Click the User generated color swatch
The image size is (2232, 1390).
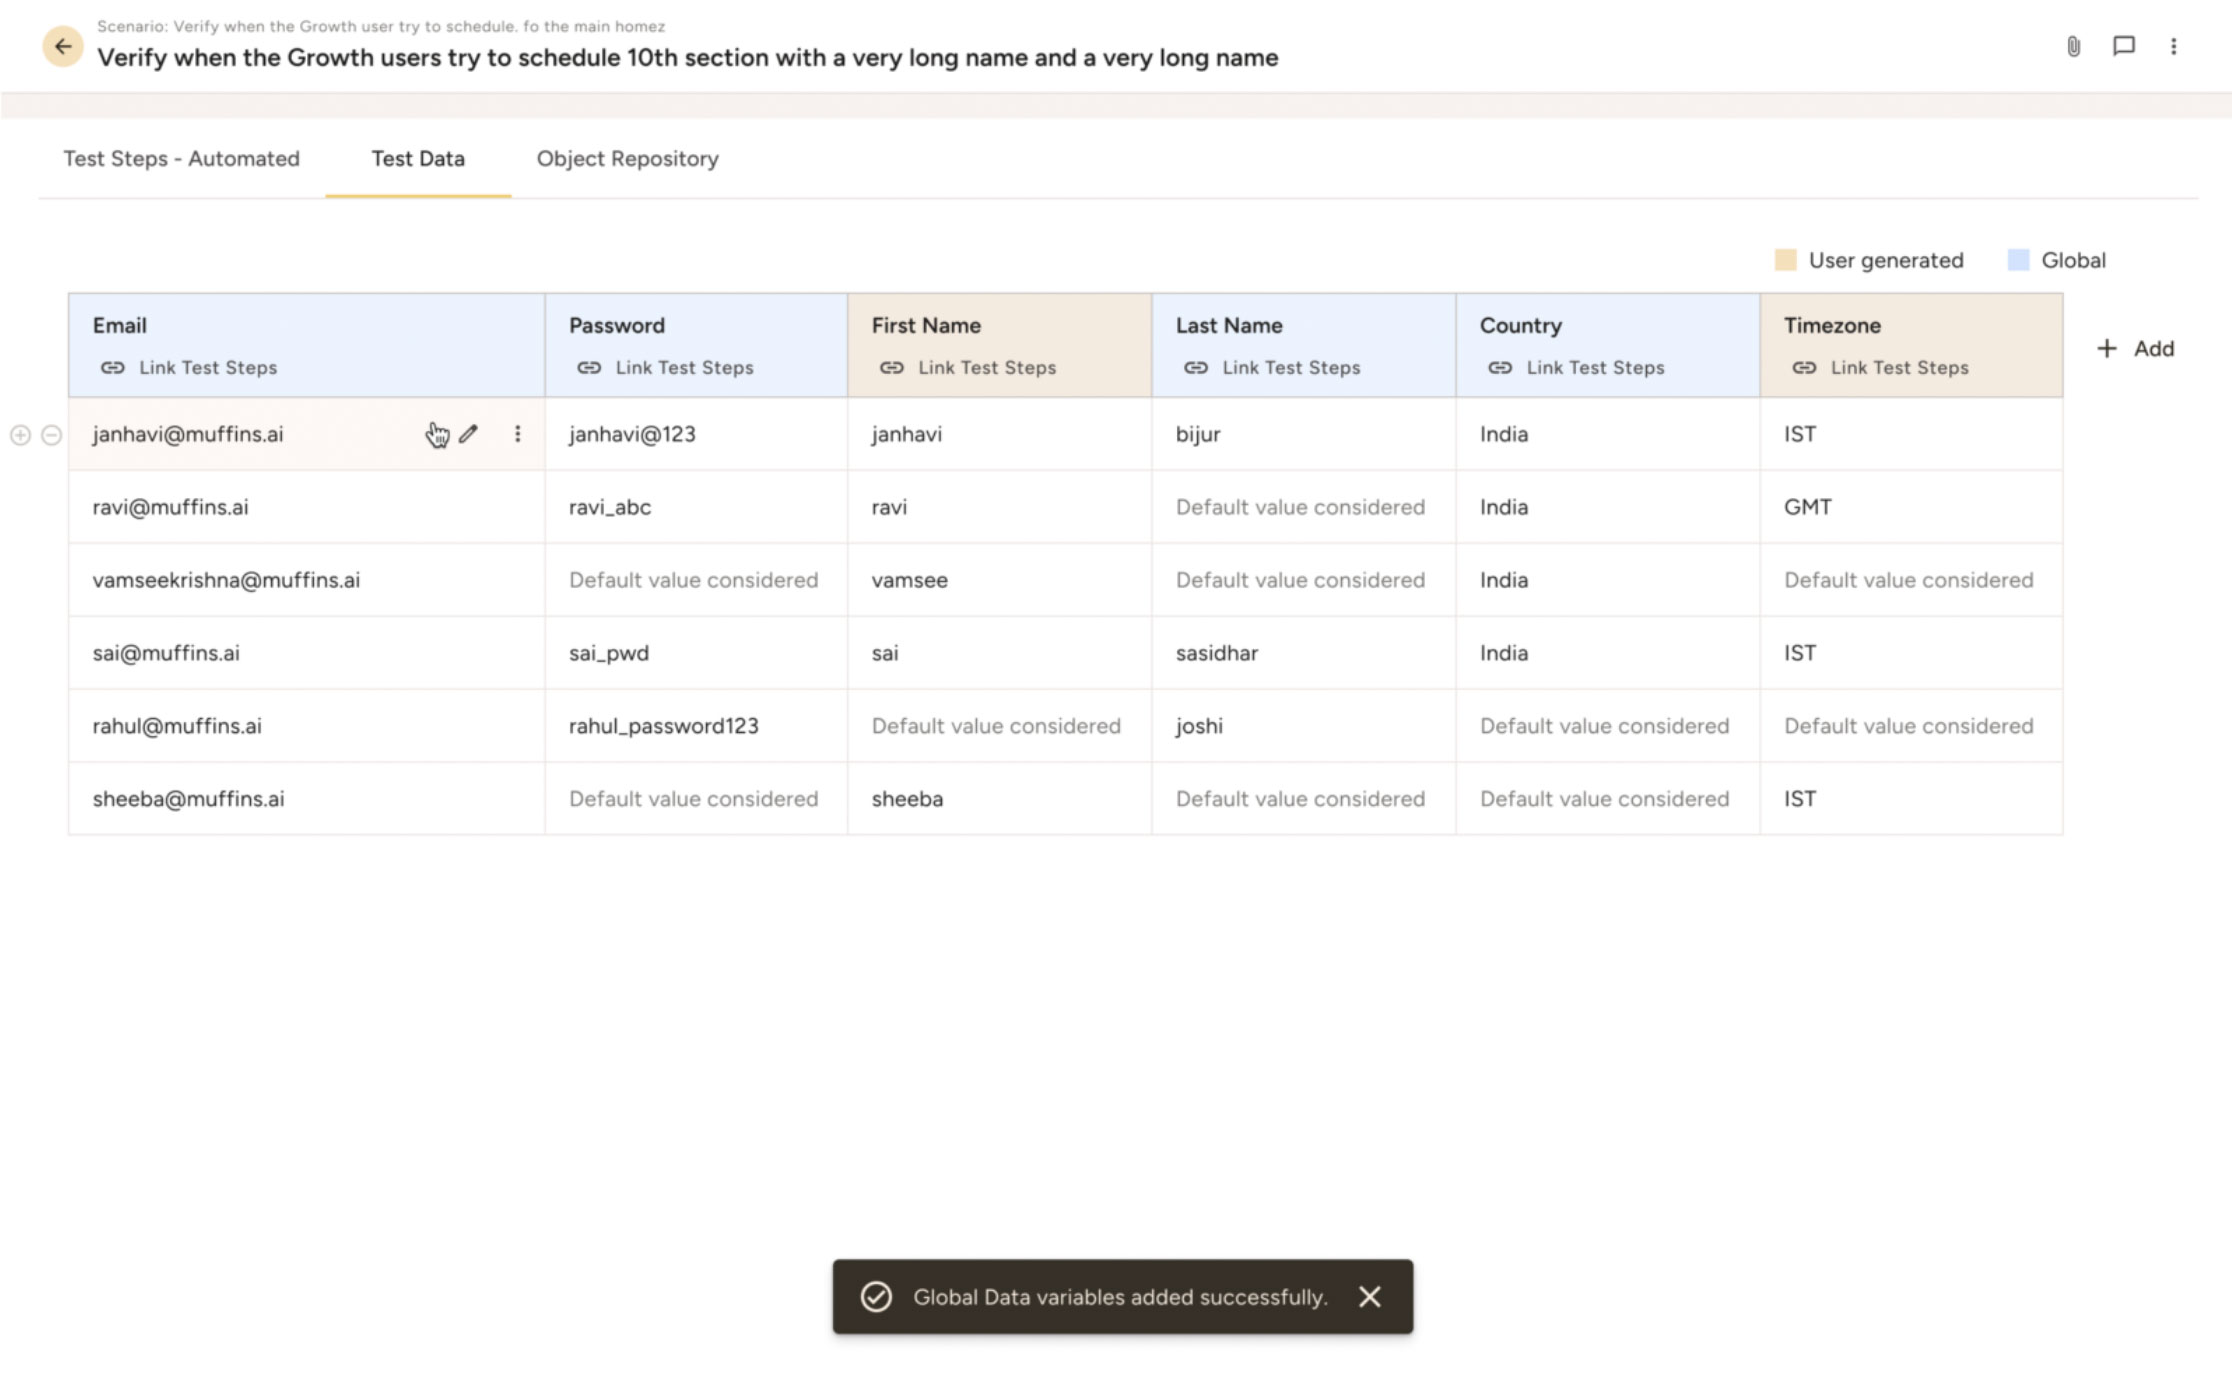point(1785,261)
